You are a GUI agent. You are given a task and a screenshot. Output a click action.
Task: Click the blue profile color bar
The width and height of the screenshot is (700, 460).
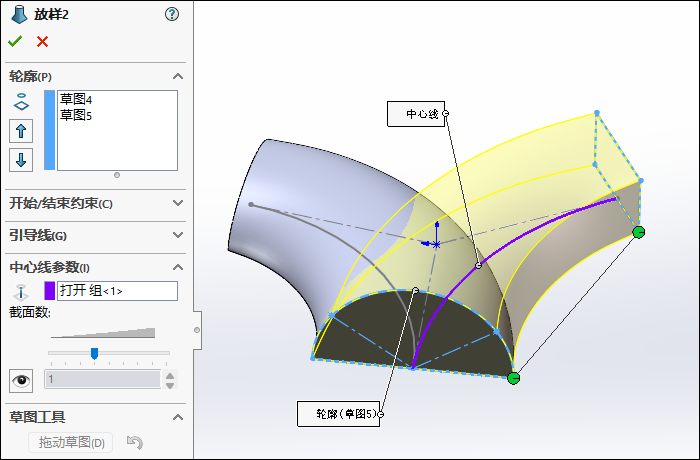pyautogui.click(x=50, y=130)
